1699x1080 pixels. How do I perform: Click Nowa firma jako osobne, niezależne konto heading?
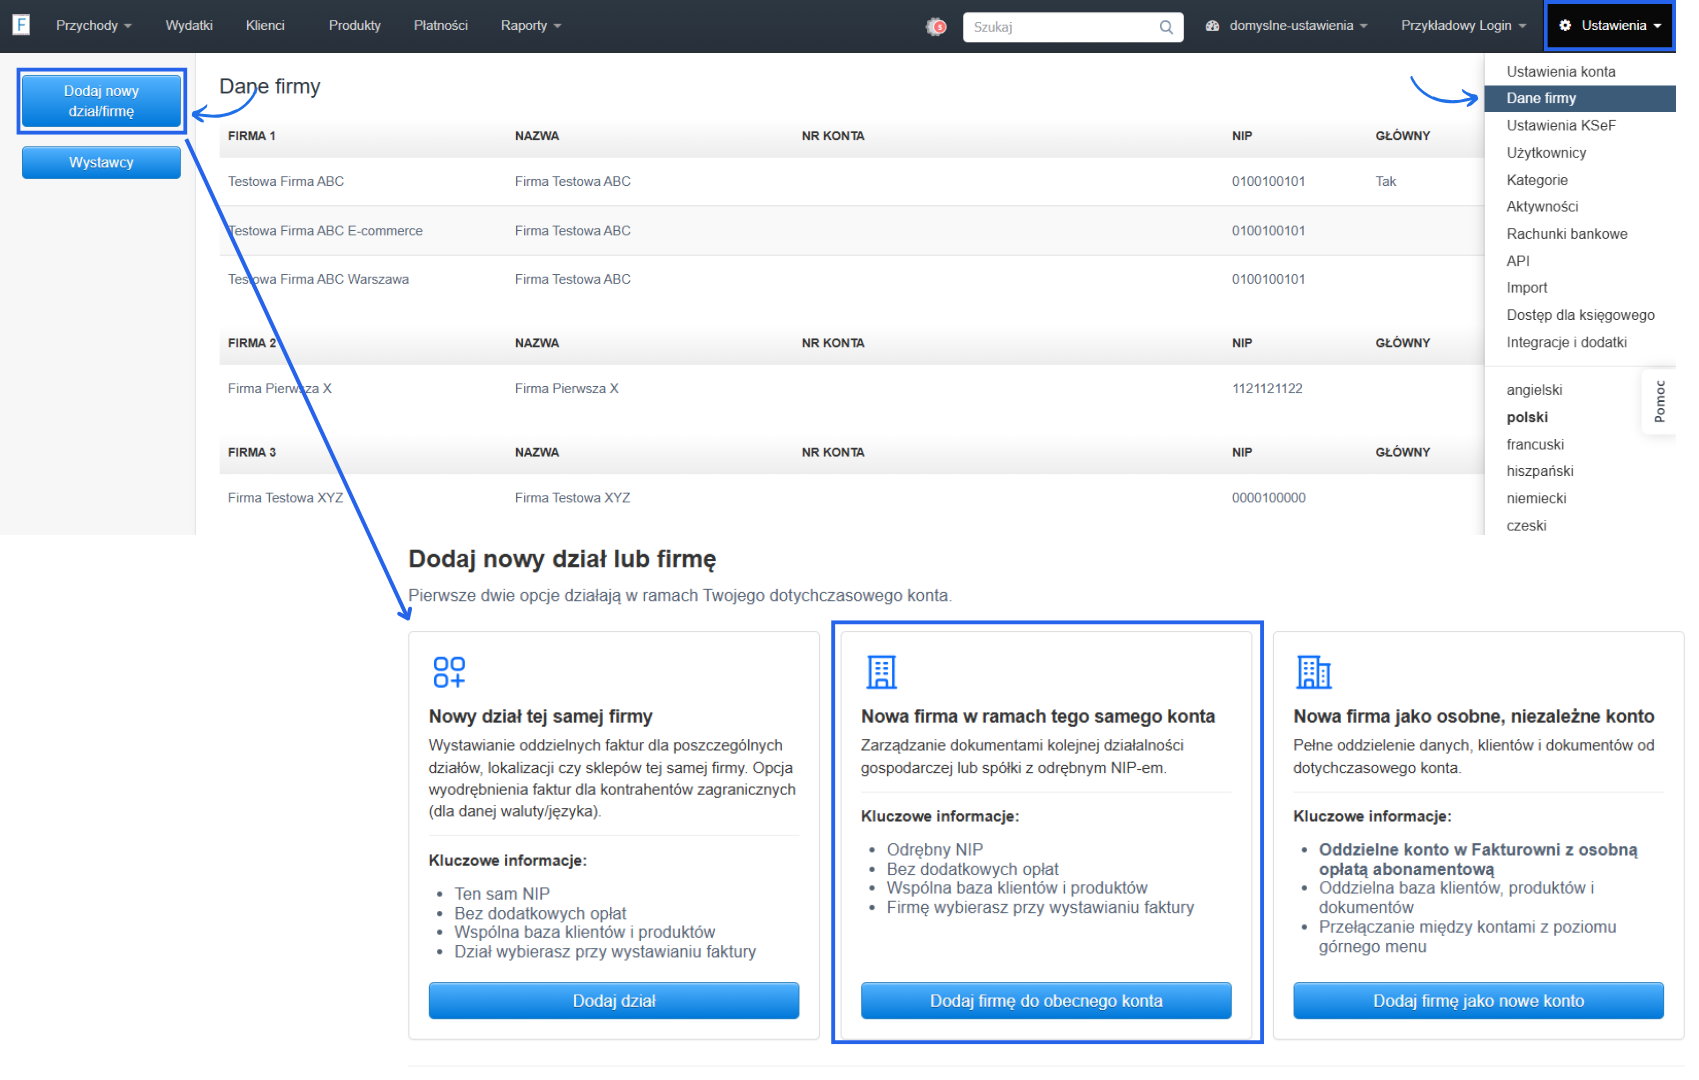(x=1474, y=716)
